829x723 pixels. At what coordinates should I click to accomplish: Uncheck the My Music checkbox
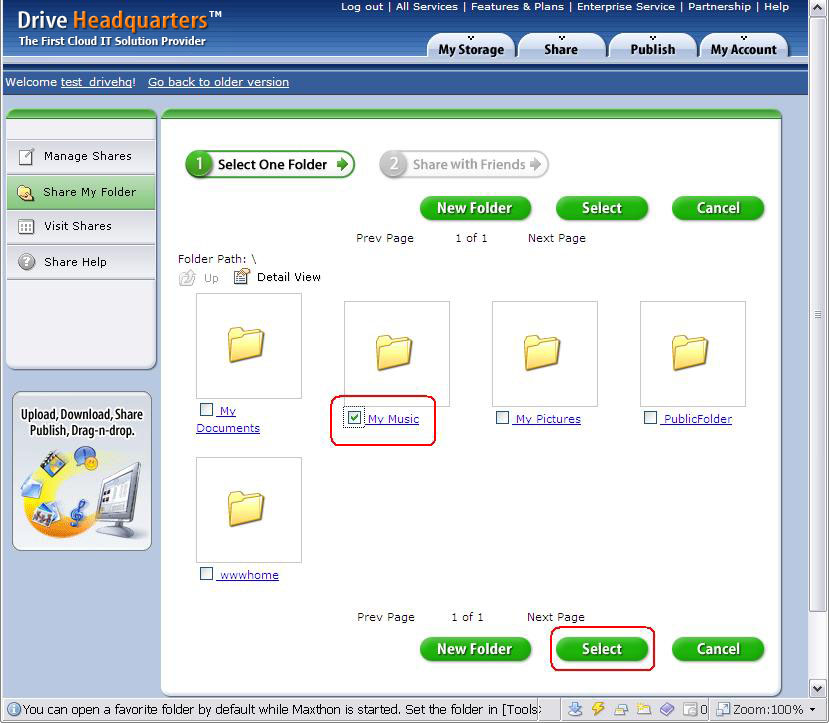click(x=355, y=418)
